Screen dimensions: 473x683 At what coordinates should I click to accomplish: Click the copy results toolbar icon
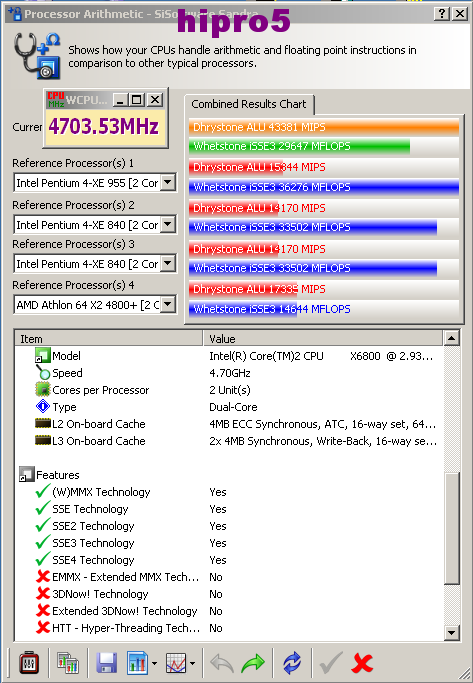coord(68,663)
